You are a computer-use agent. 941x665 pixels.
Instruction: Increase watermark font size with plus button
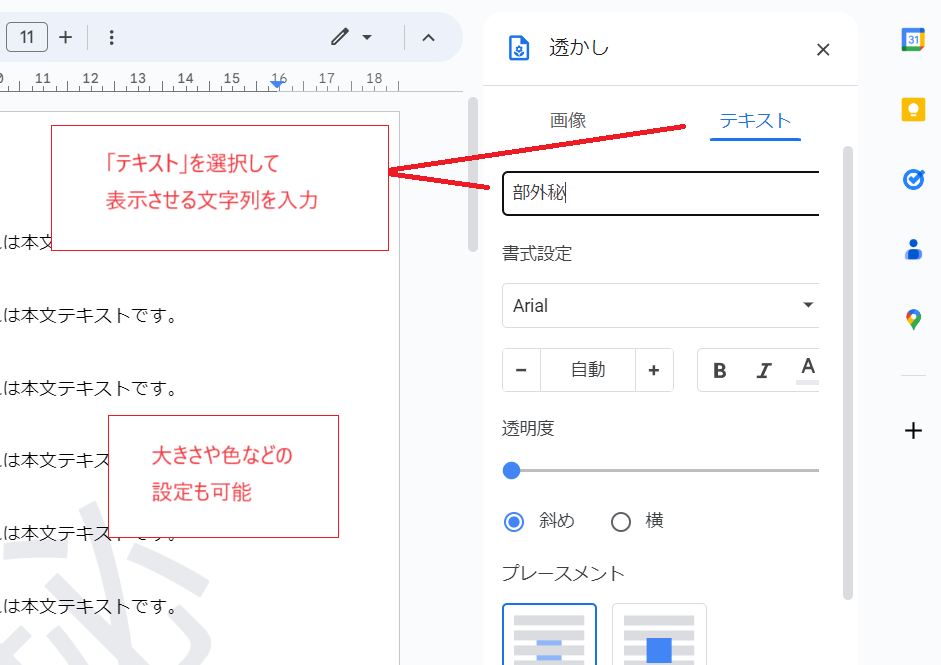(654, 370)
